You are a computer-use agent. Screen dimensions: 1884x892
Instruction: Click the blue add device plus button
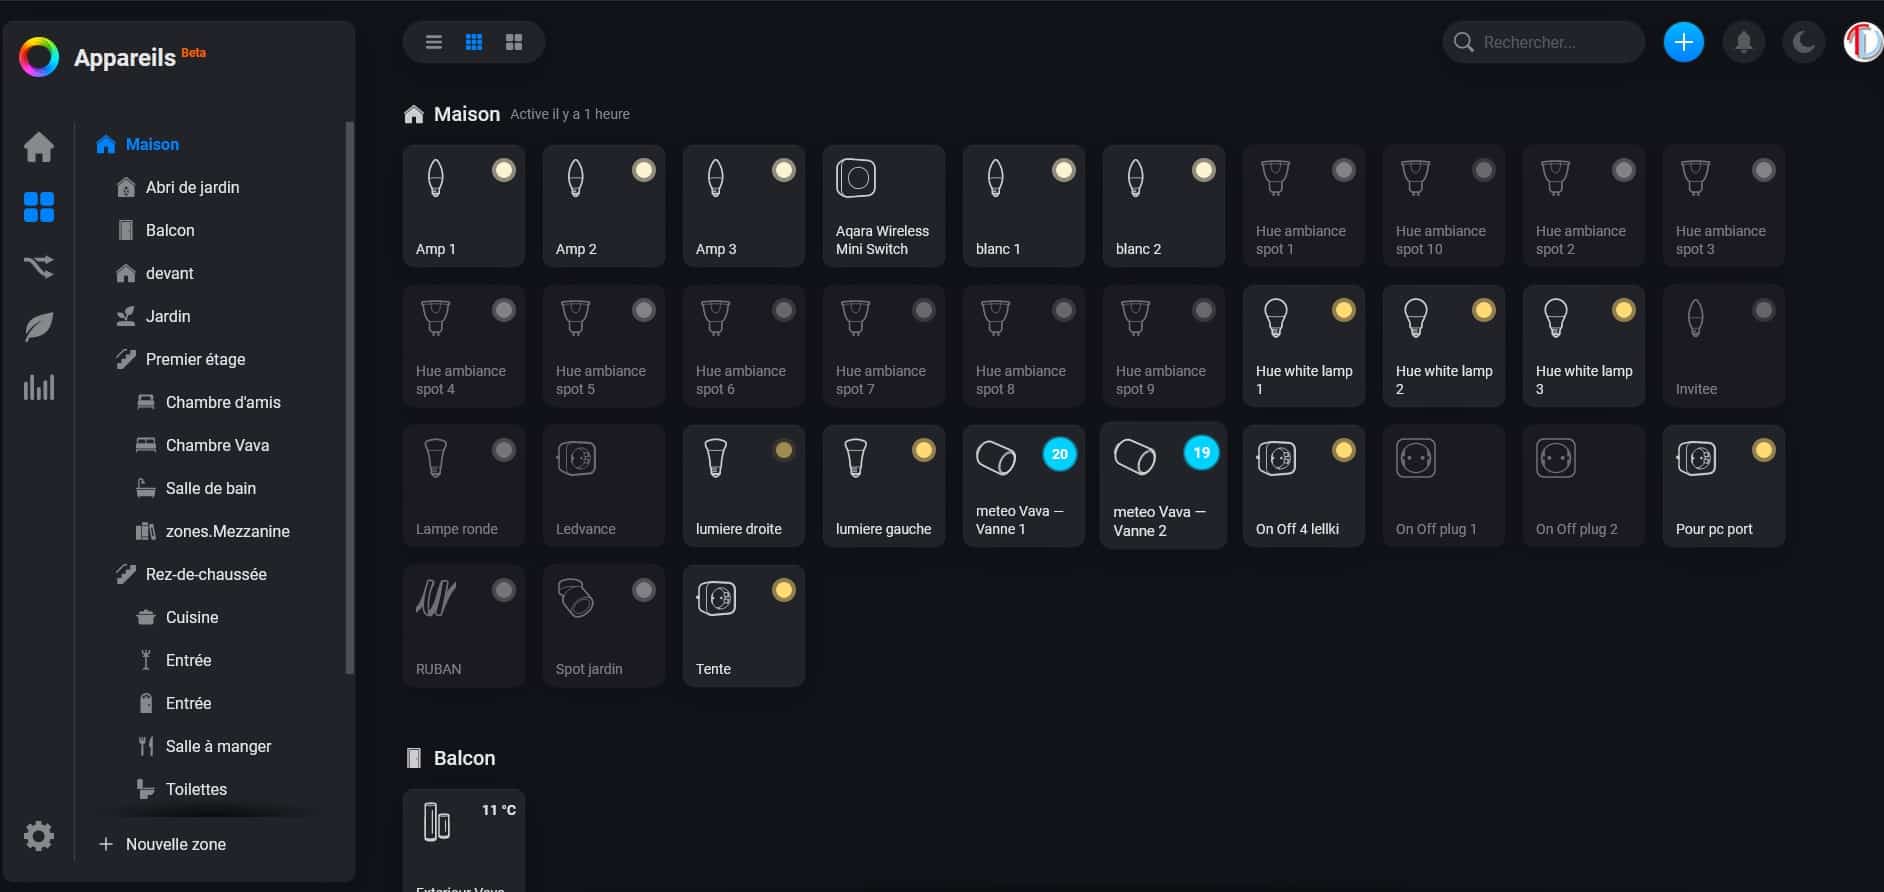1683,42
